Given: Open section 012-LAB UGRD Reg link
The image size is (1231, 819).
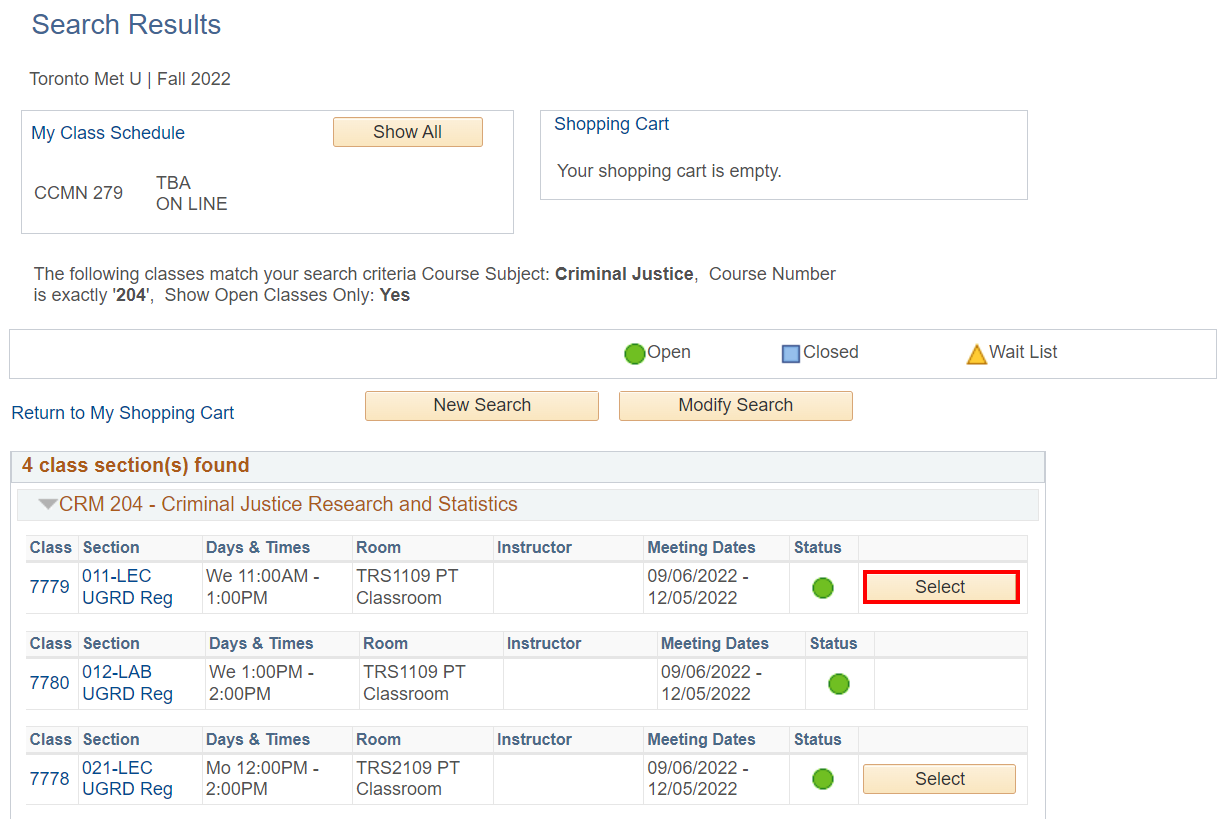Looking at the screenshot, I should point(128,683).
